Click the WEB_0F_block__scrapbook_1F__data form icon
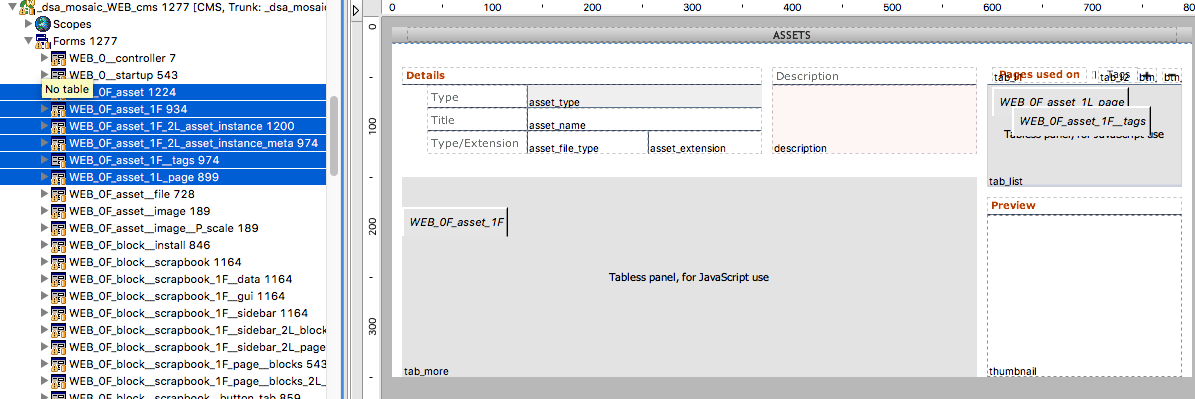The image size is (1195, 399). tap(58, 279)
